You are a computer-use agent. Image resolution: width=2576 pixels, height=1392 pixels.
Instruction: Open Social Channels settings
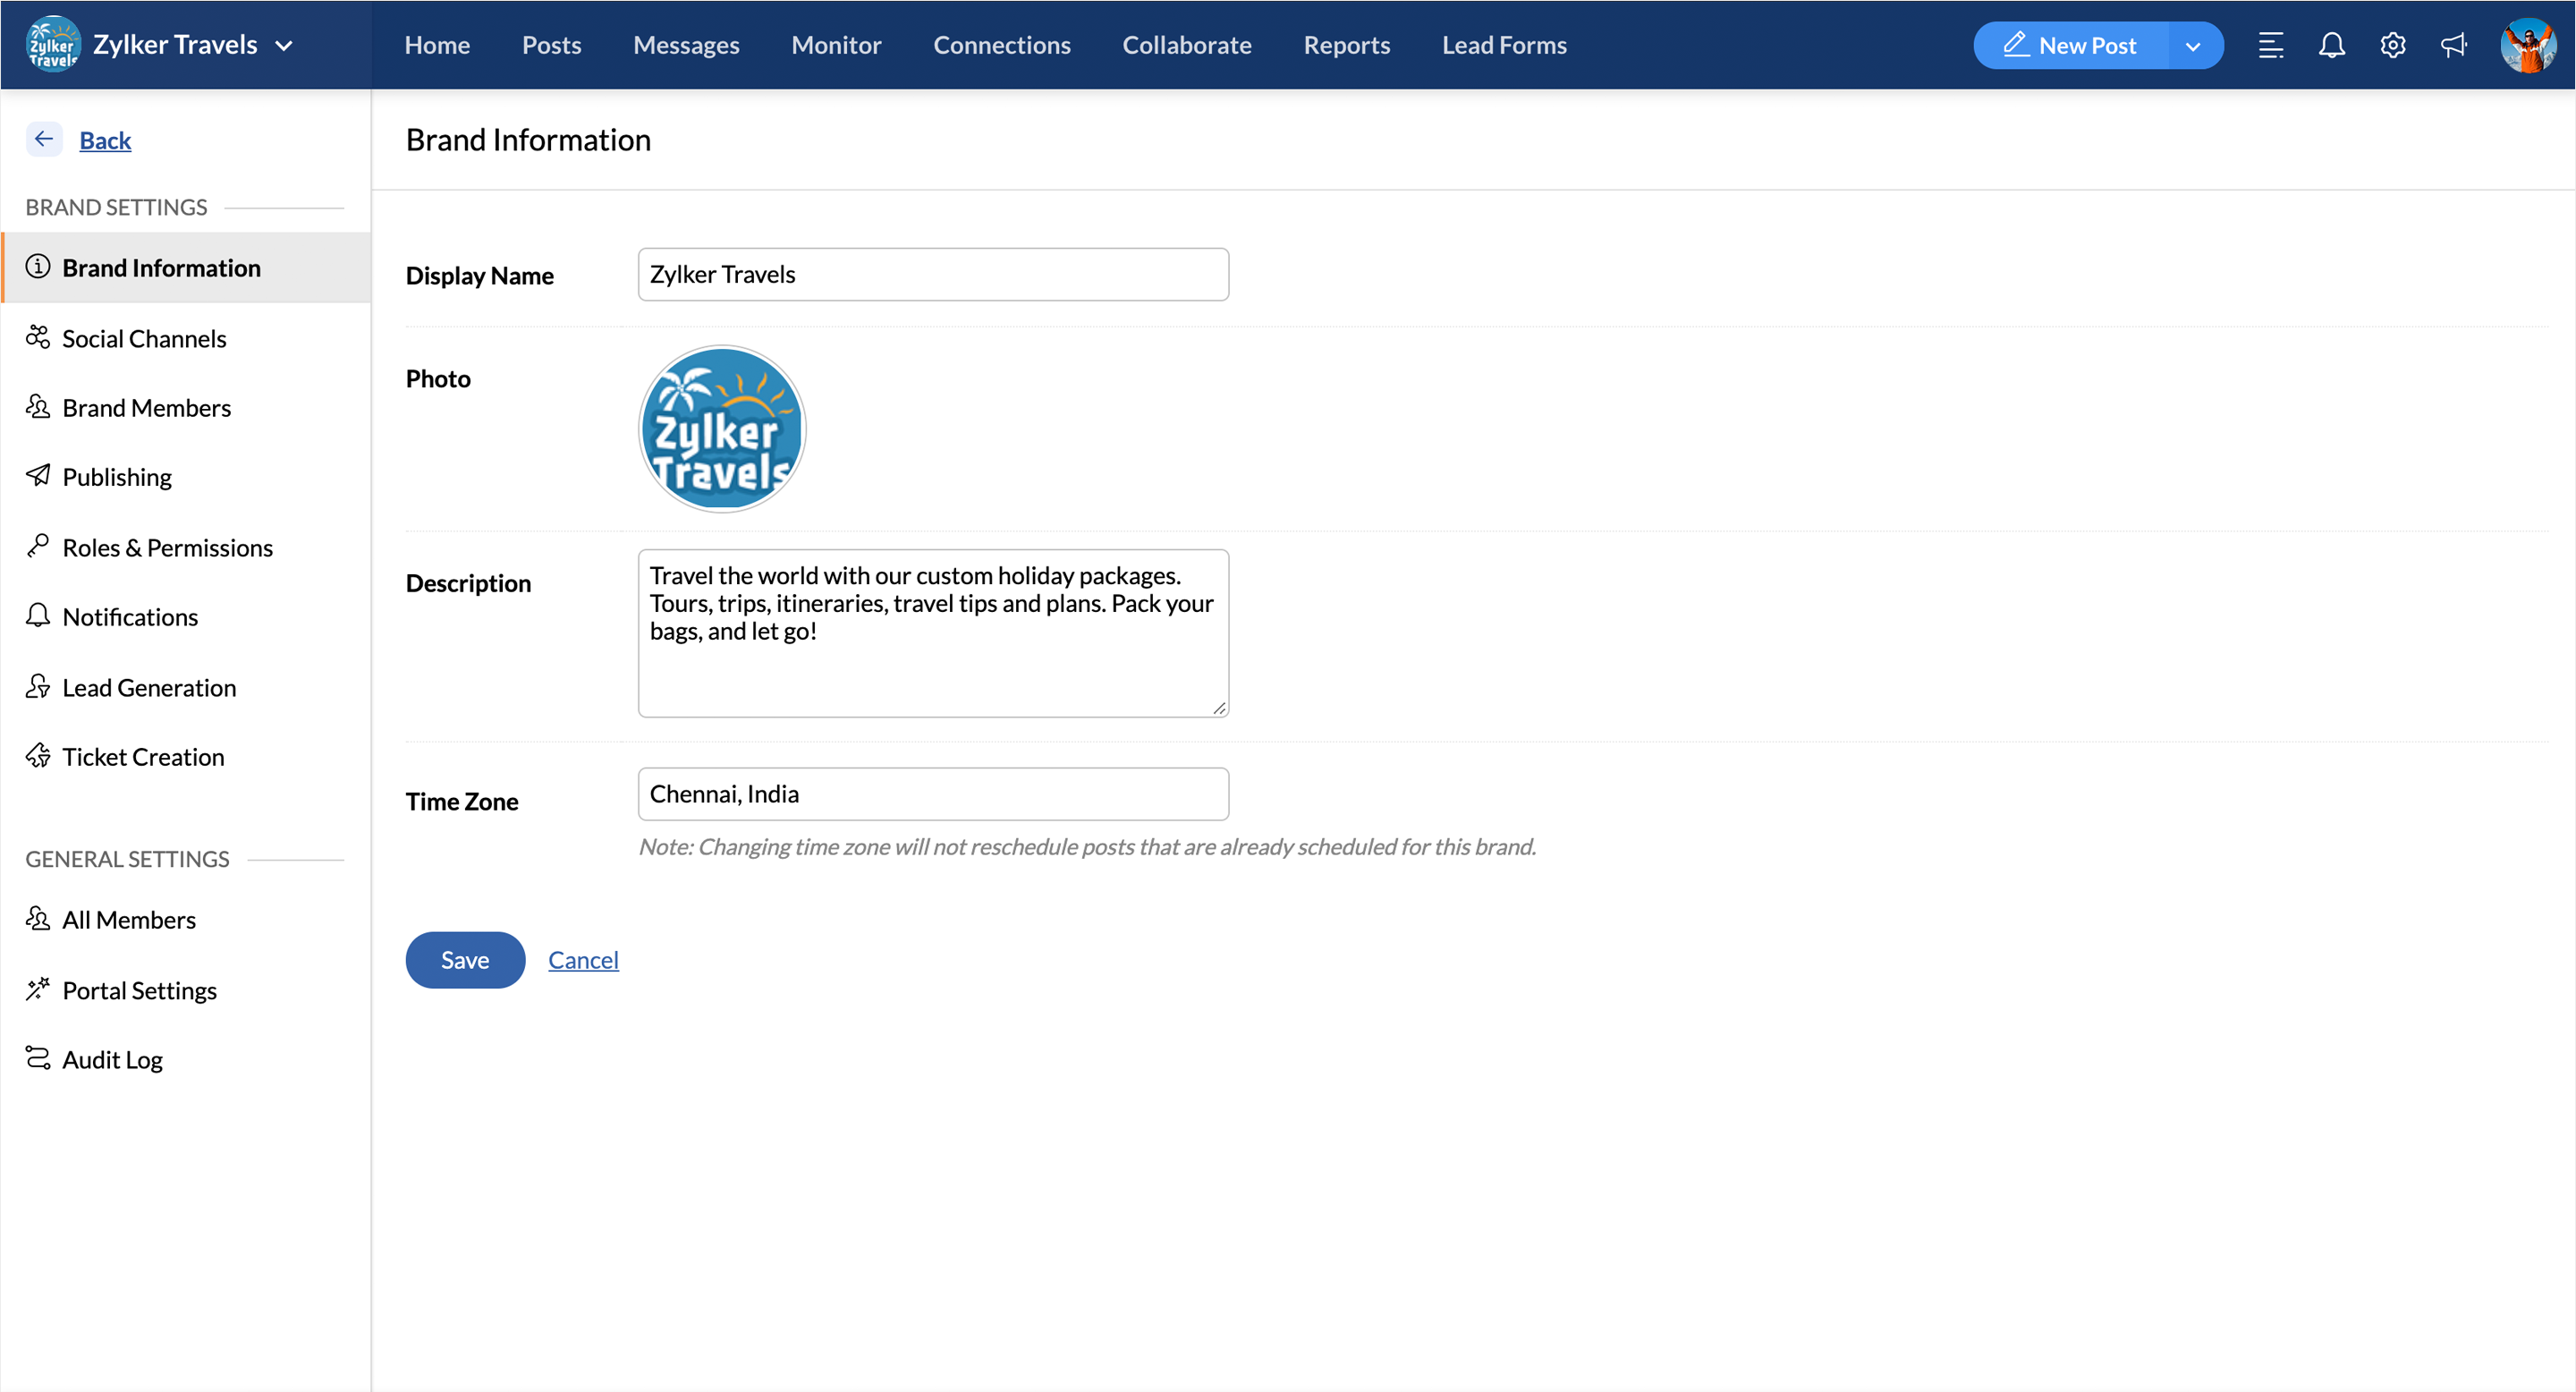pos(144,338)
